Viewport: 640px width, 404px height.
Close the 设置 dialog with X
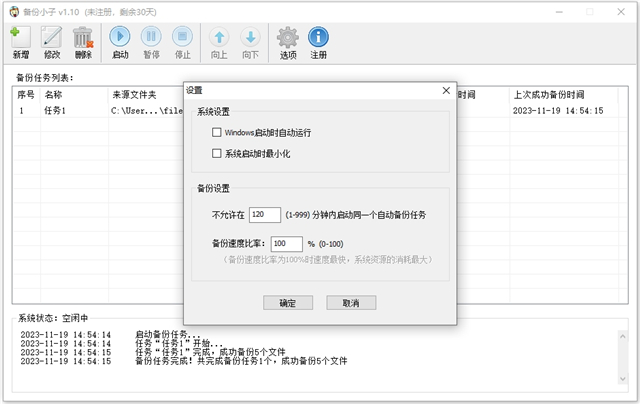(447, 90)
